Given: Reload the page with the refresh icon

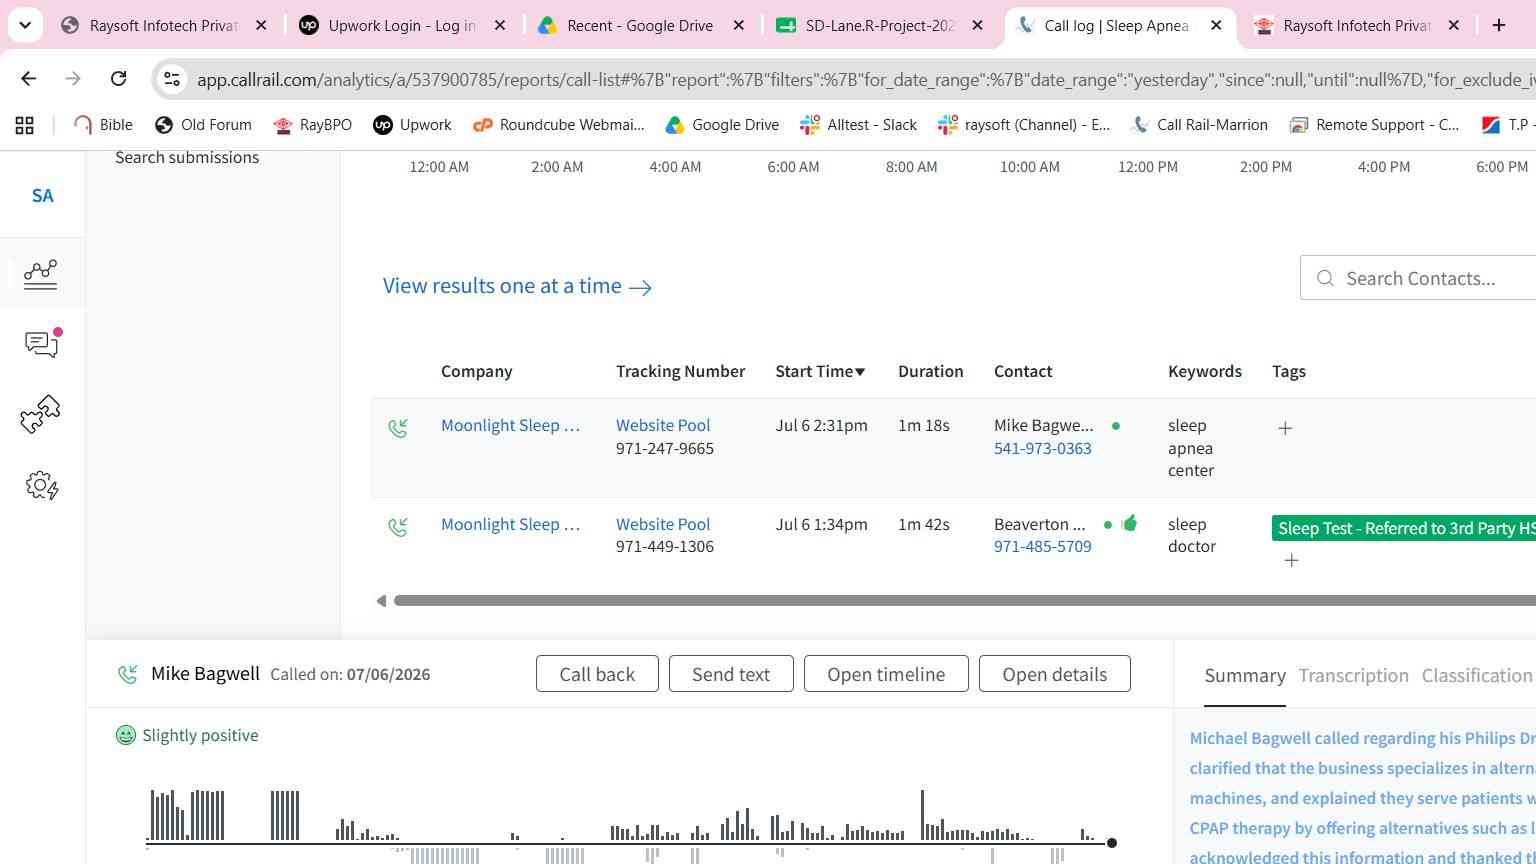Looking at the screenshot, I should (118, 79).
